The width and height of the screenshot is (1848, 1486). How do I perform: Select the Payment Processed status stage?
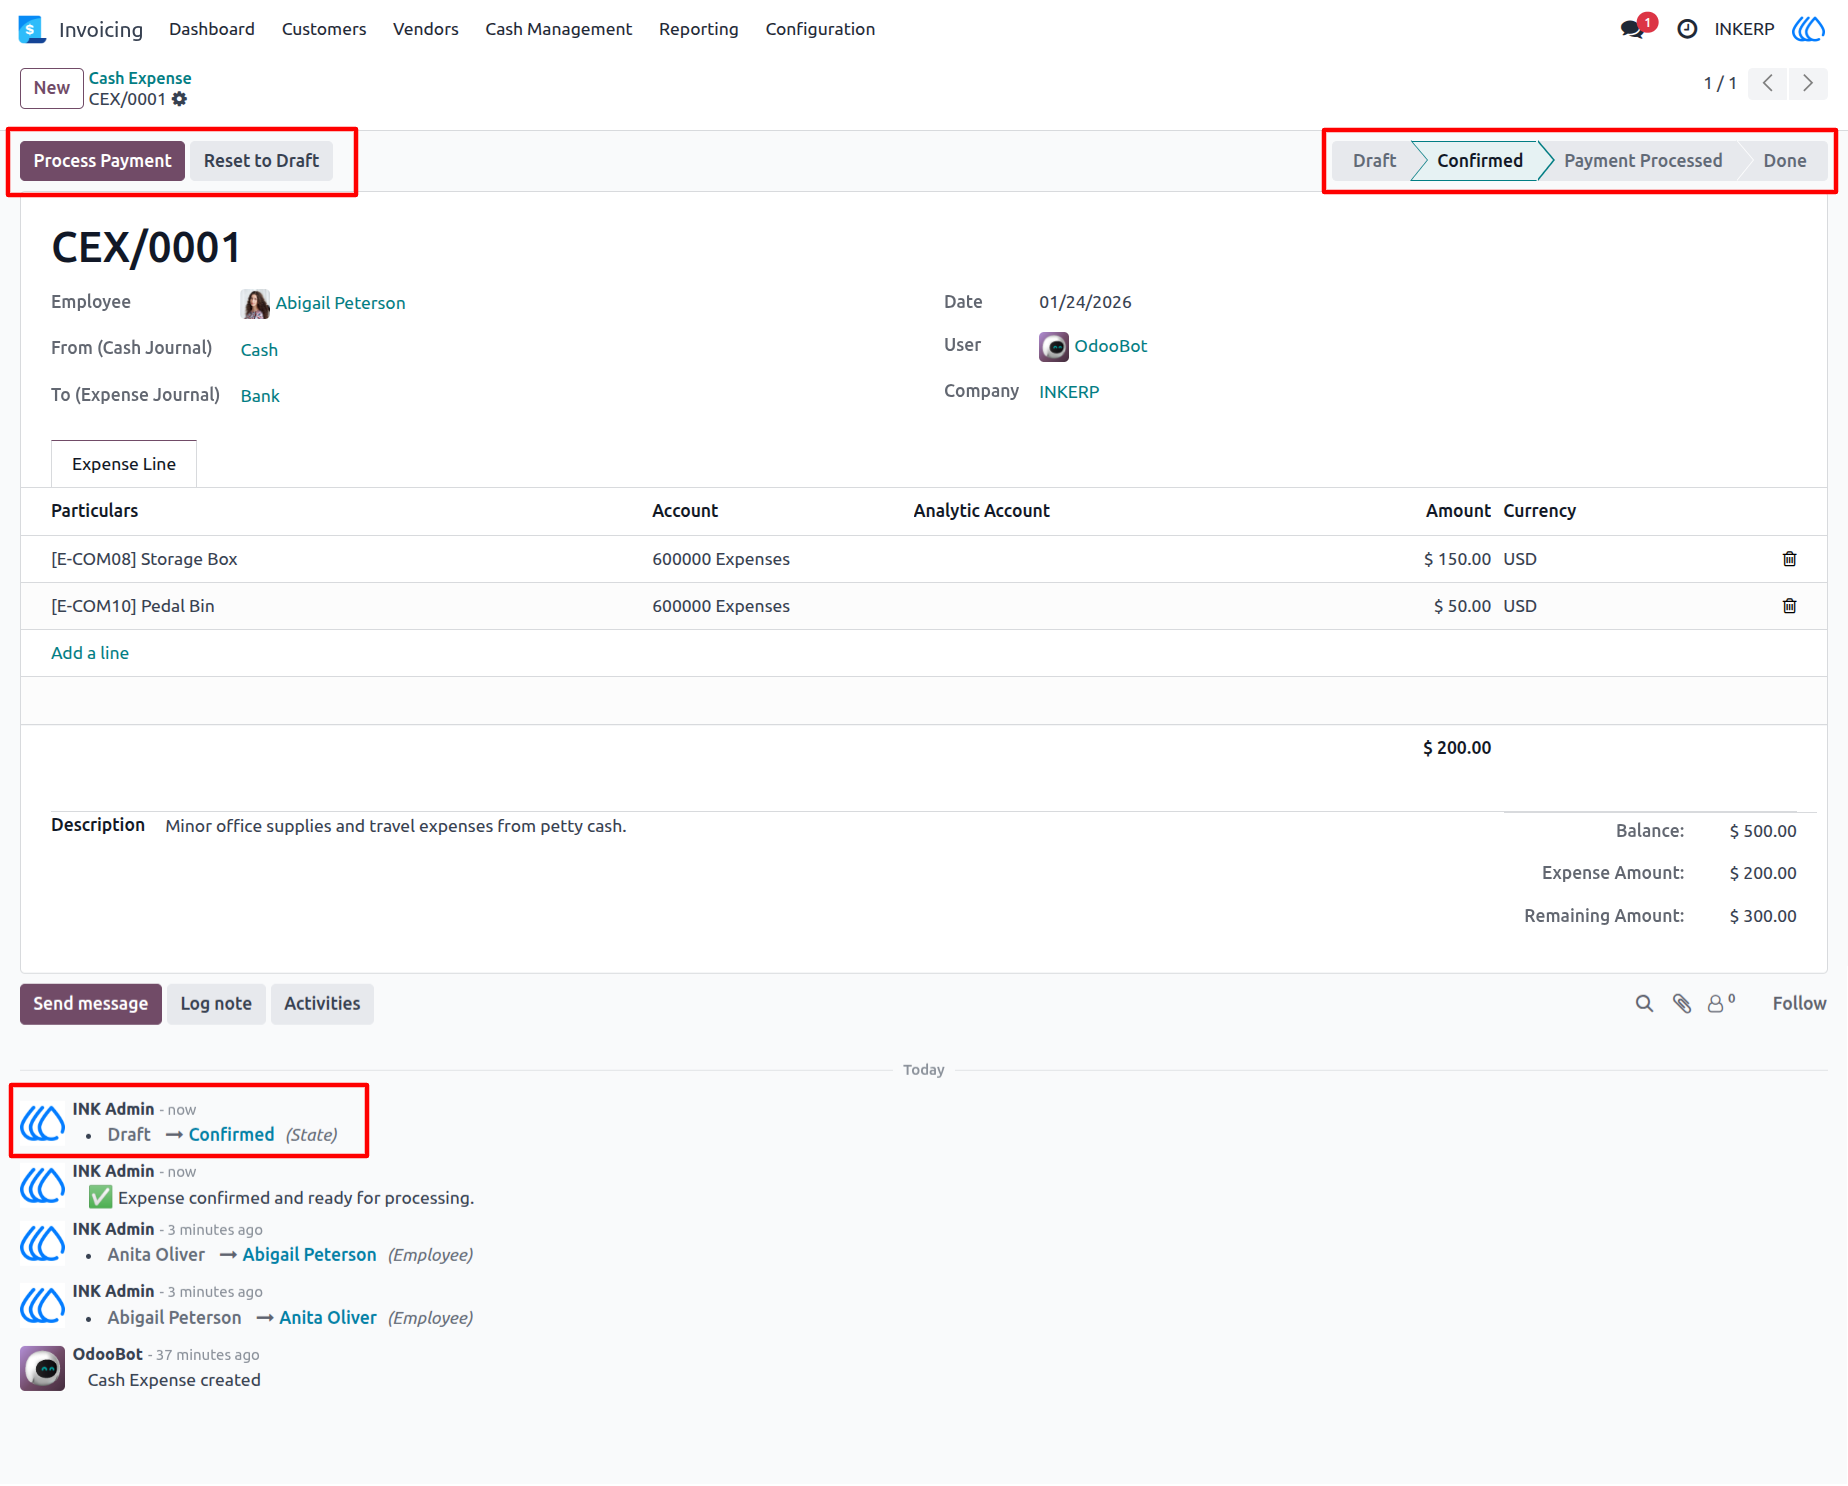(x=1643, y=161)
